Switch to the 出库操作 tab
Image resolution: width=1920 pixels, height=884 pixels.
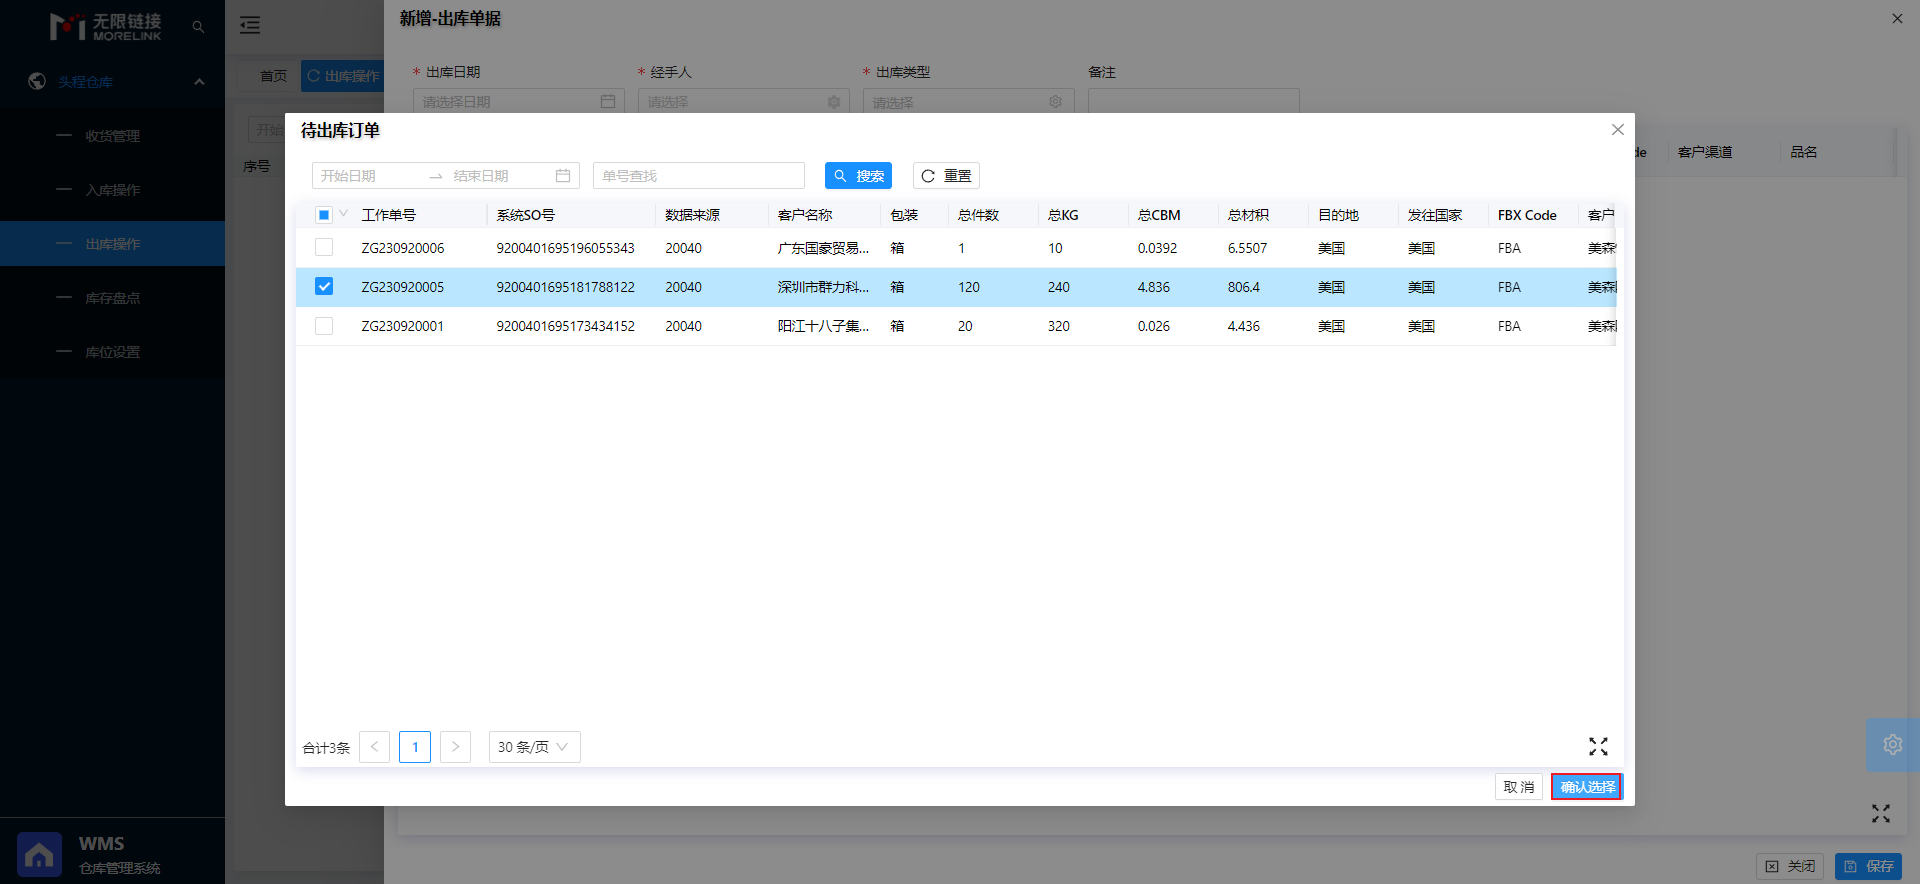point(343,76)
